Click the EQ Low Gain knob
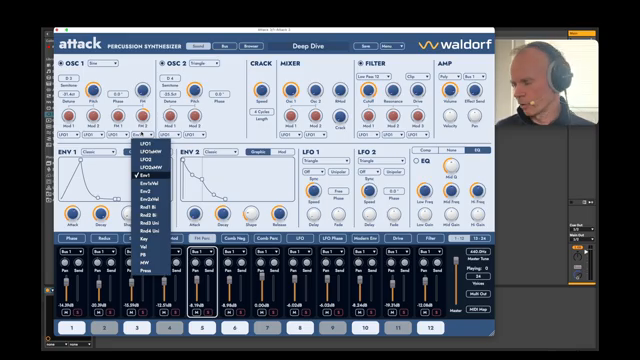 point(424,214)
